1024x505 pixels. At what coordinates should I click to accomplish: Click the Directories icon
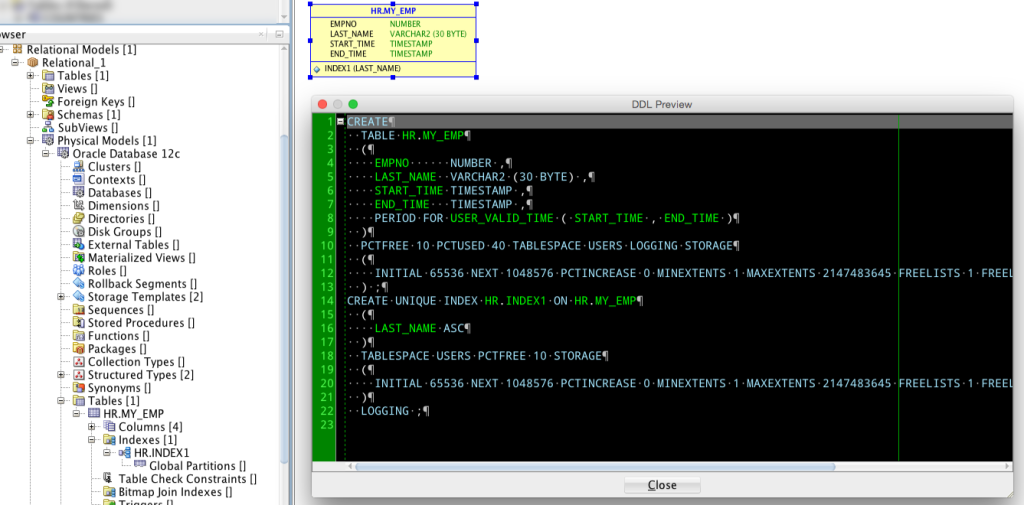[78, 219]
